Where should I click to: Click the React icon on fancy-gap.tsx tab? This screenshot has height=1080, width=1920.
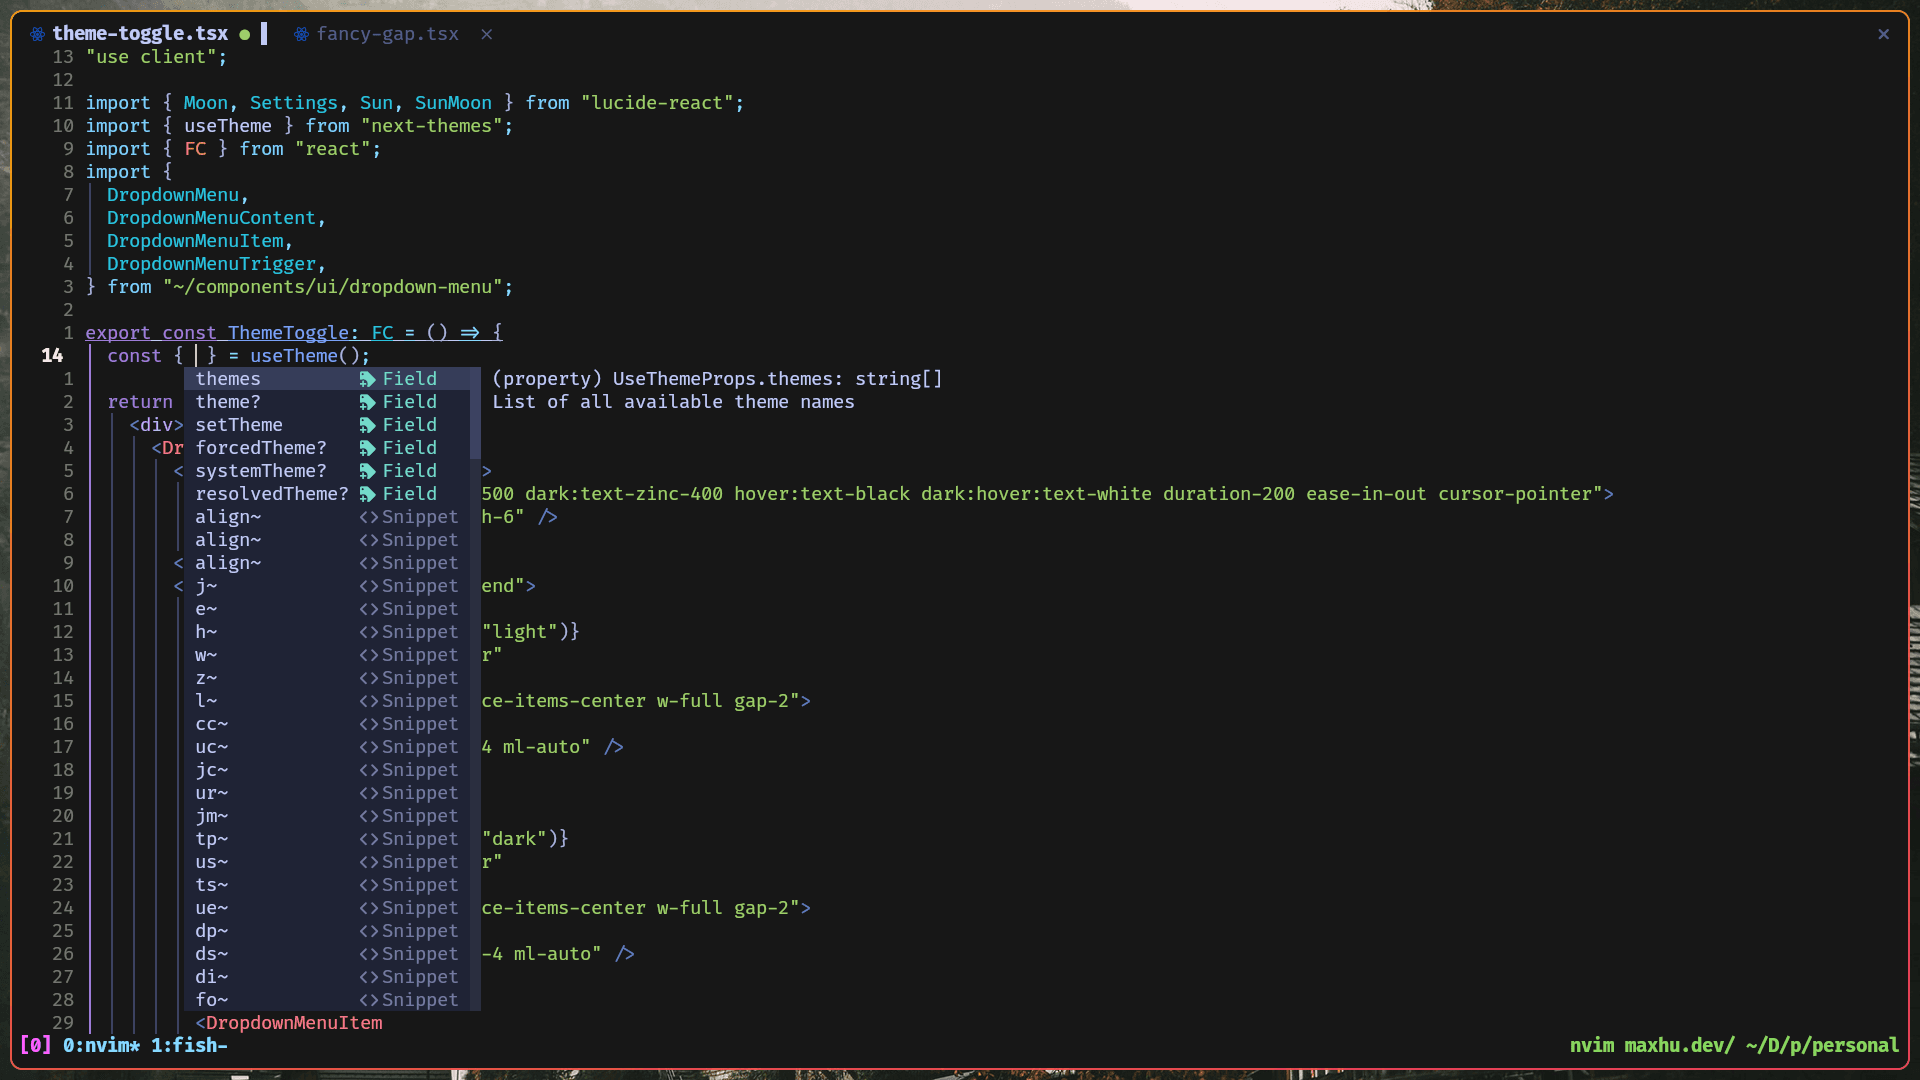pyautogui.click(x=301, y=34)
